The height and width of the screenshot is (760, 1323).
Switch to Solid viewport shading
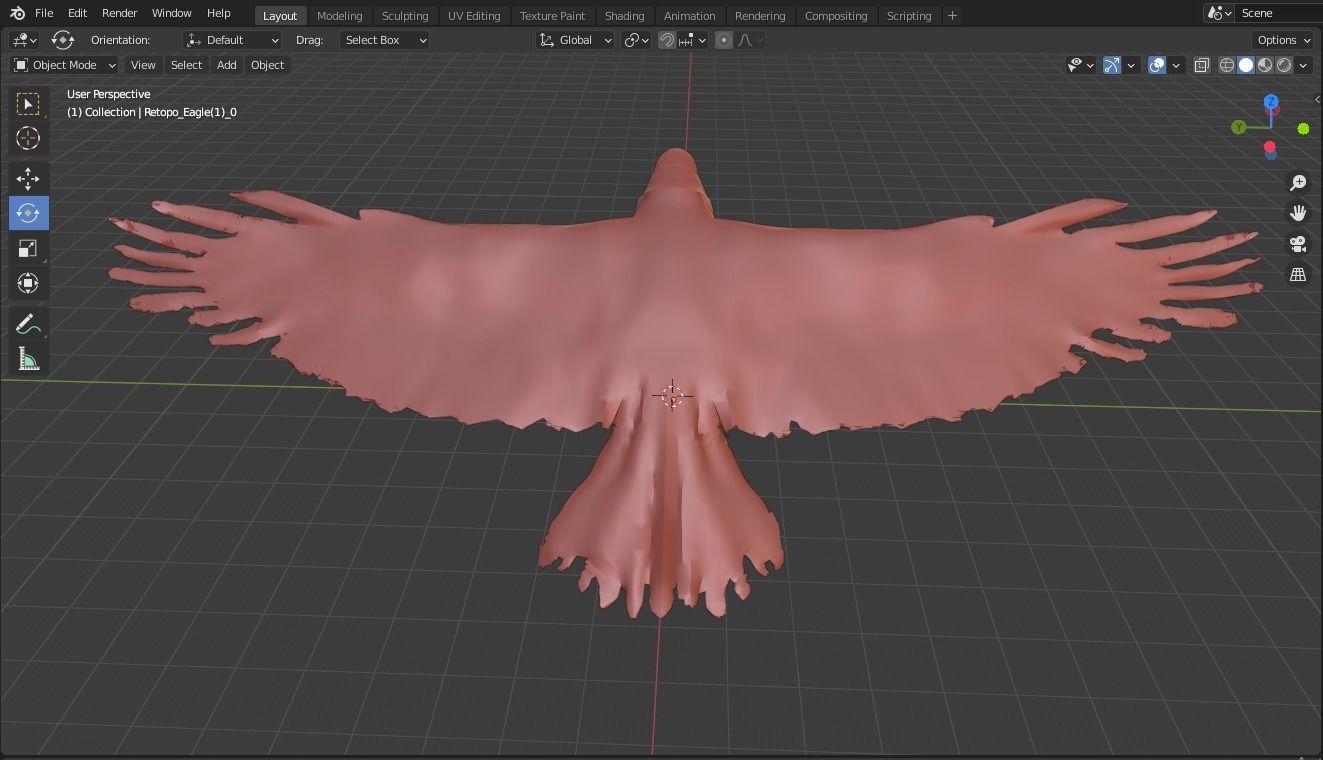(x=1246, y=65)
